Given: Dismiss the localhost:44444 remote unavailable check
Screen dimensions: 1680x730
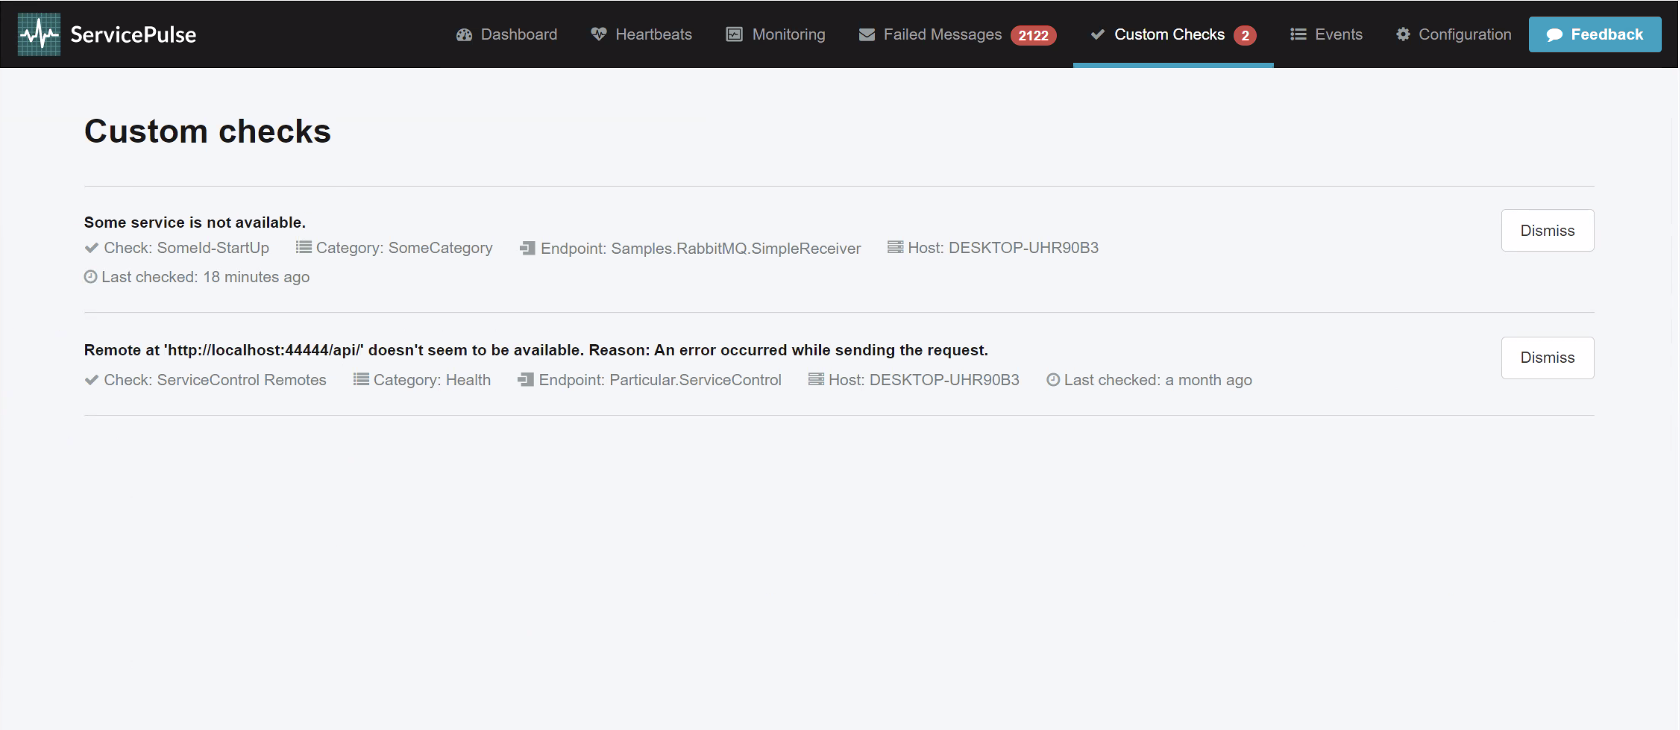Looking at the screenshot, I should [x=1547, y=358].
